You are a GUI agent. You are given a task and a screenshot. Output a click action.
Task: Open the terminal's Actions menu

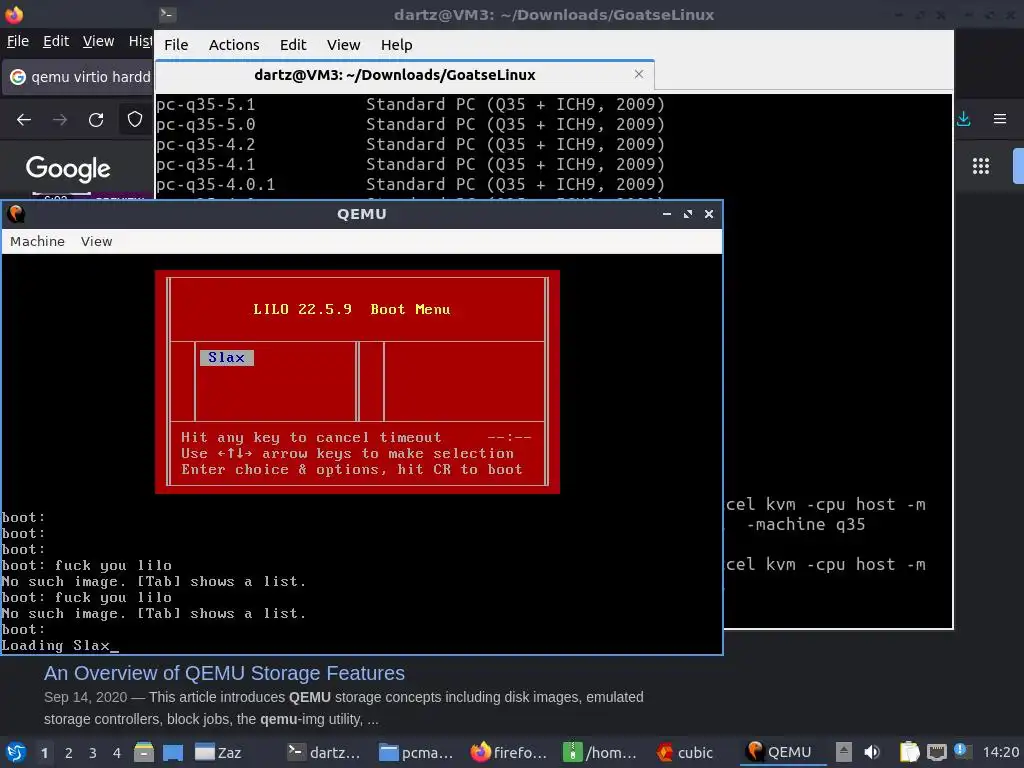[234, 45]
